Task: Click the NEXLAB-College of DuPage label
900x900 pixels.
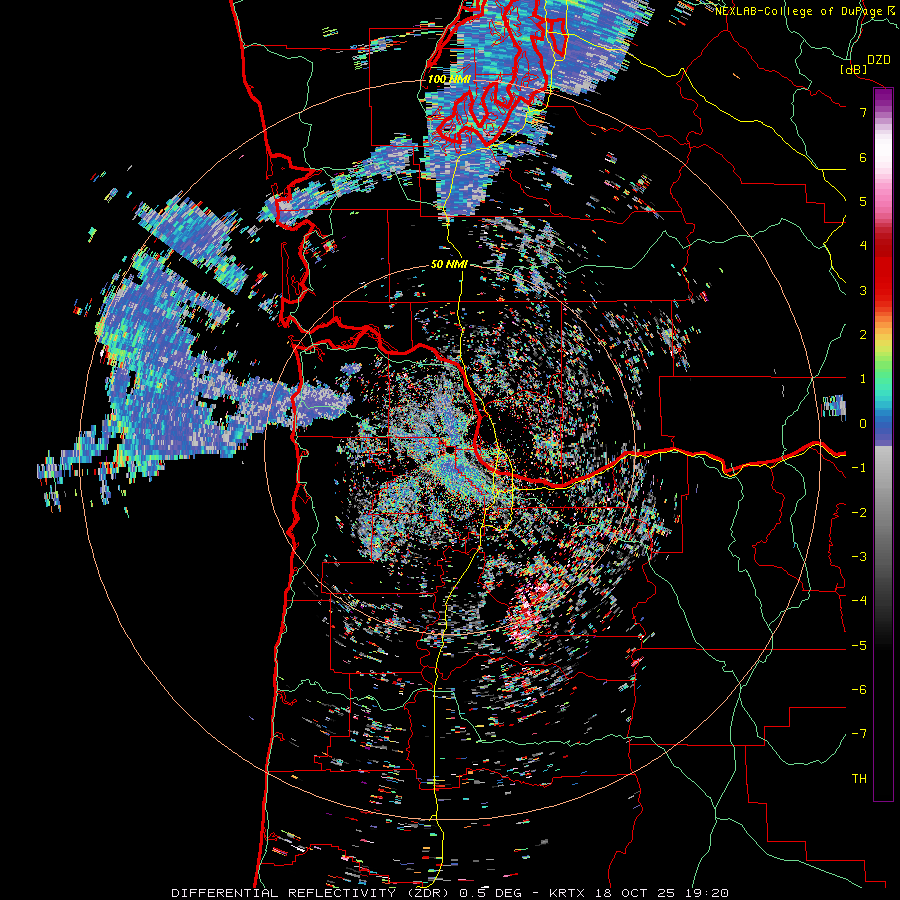Action: [x=801, y=11]
